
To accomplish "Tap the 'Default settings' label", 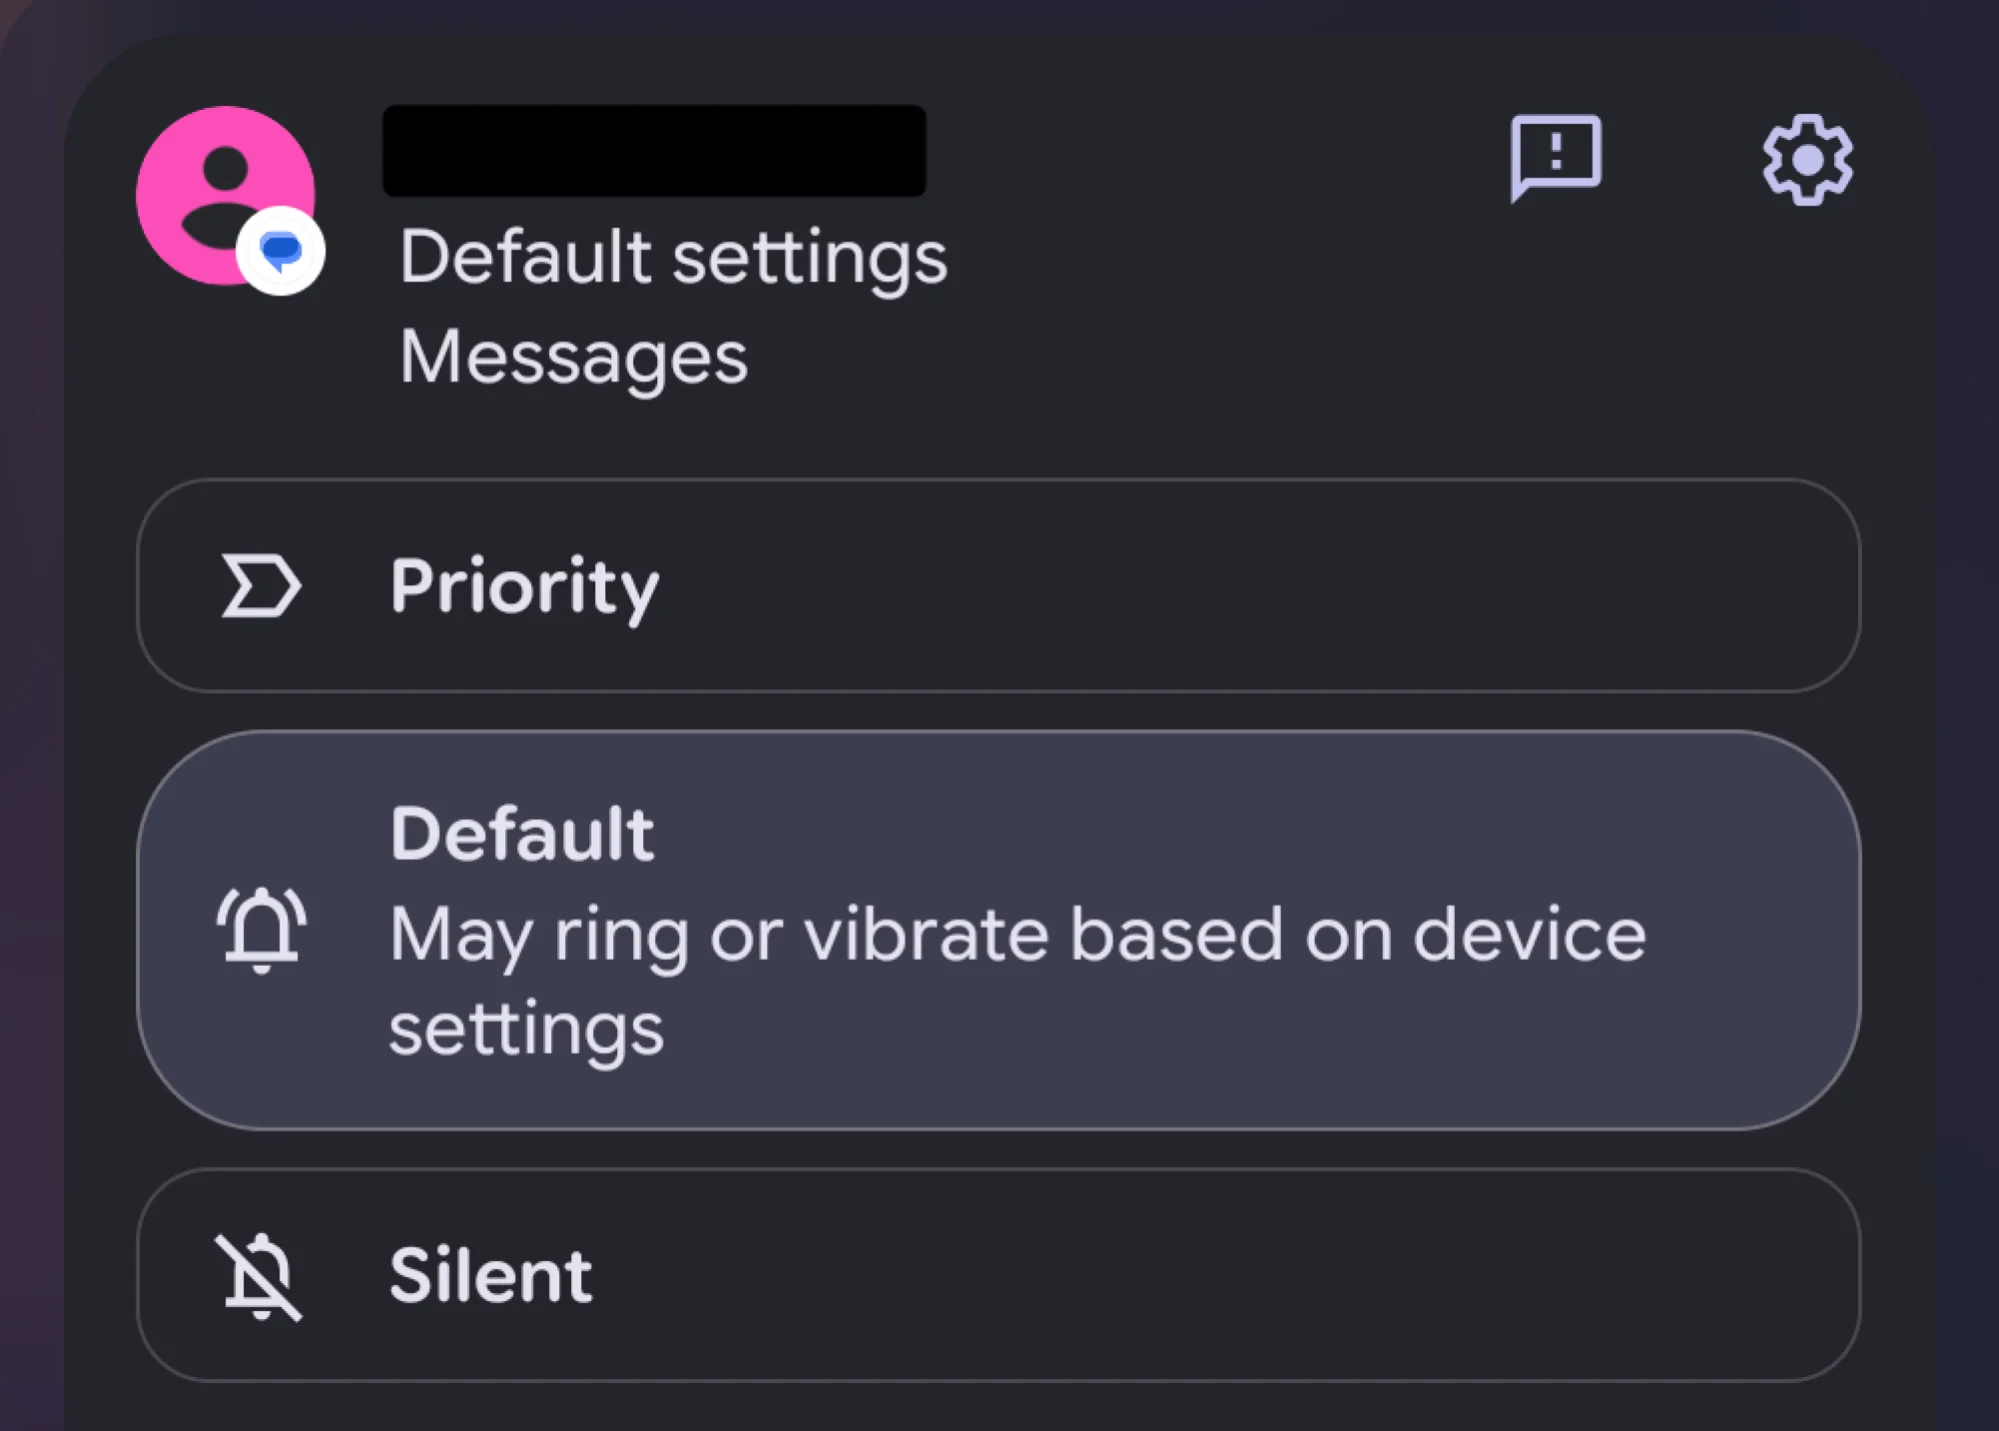I will (x=673, y=256).
